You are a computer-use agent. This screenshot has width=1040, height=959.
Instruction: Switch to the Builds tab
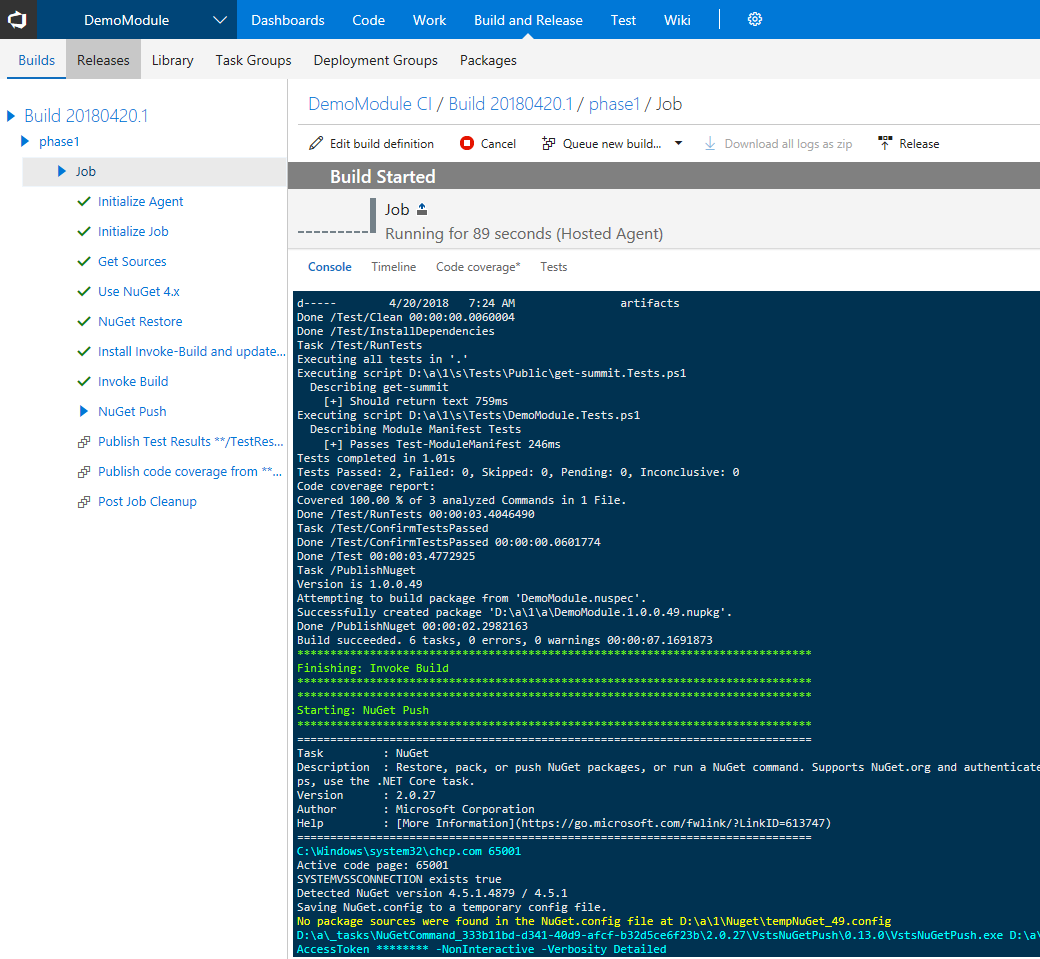[x=36, y=60]
